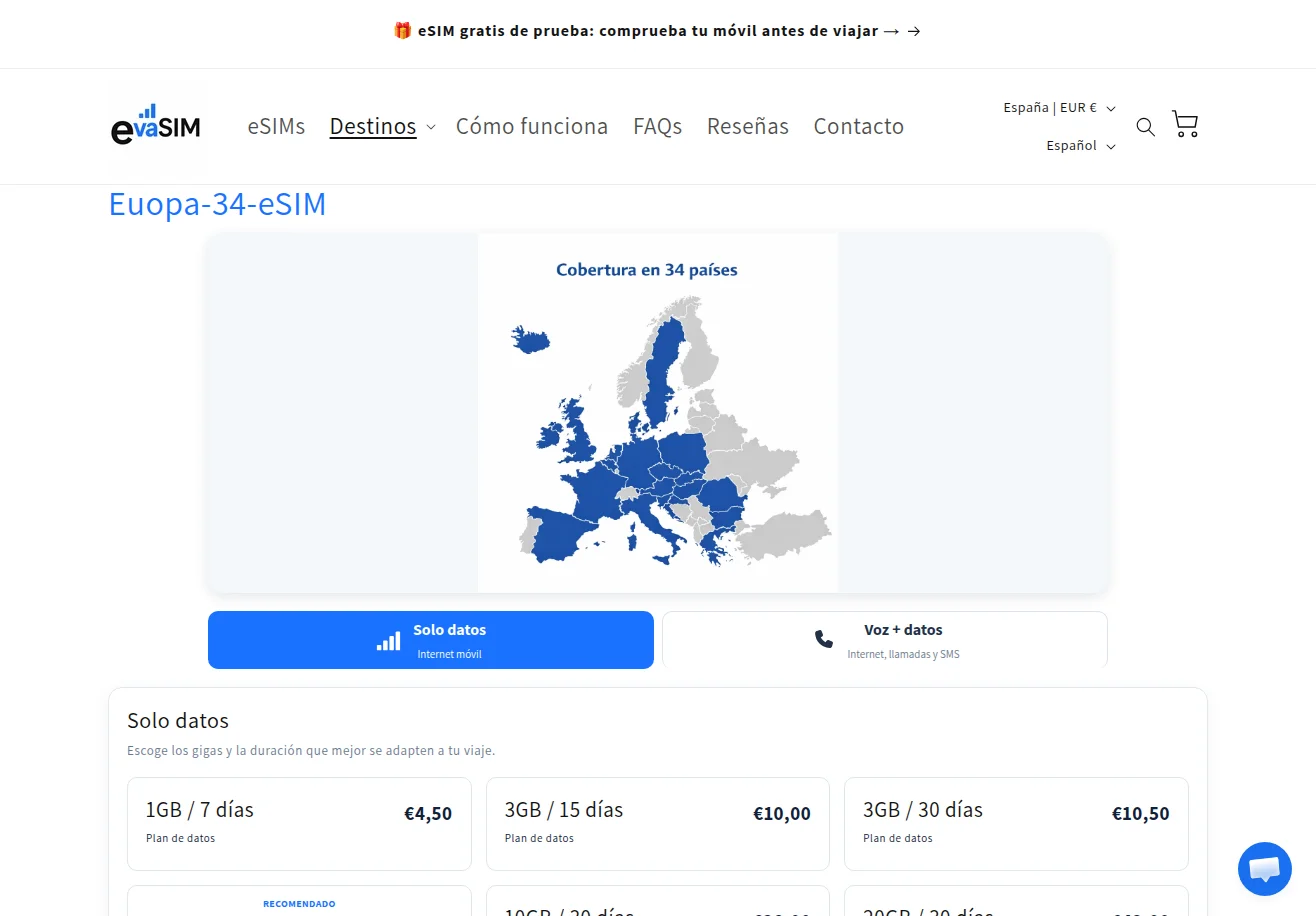Click the €10,00 price
Viewport: 1316px width, 916px height.
pos(782,814)
